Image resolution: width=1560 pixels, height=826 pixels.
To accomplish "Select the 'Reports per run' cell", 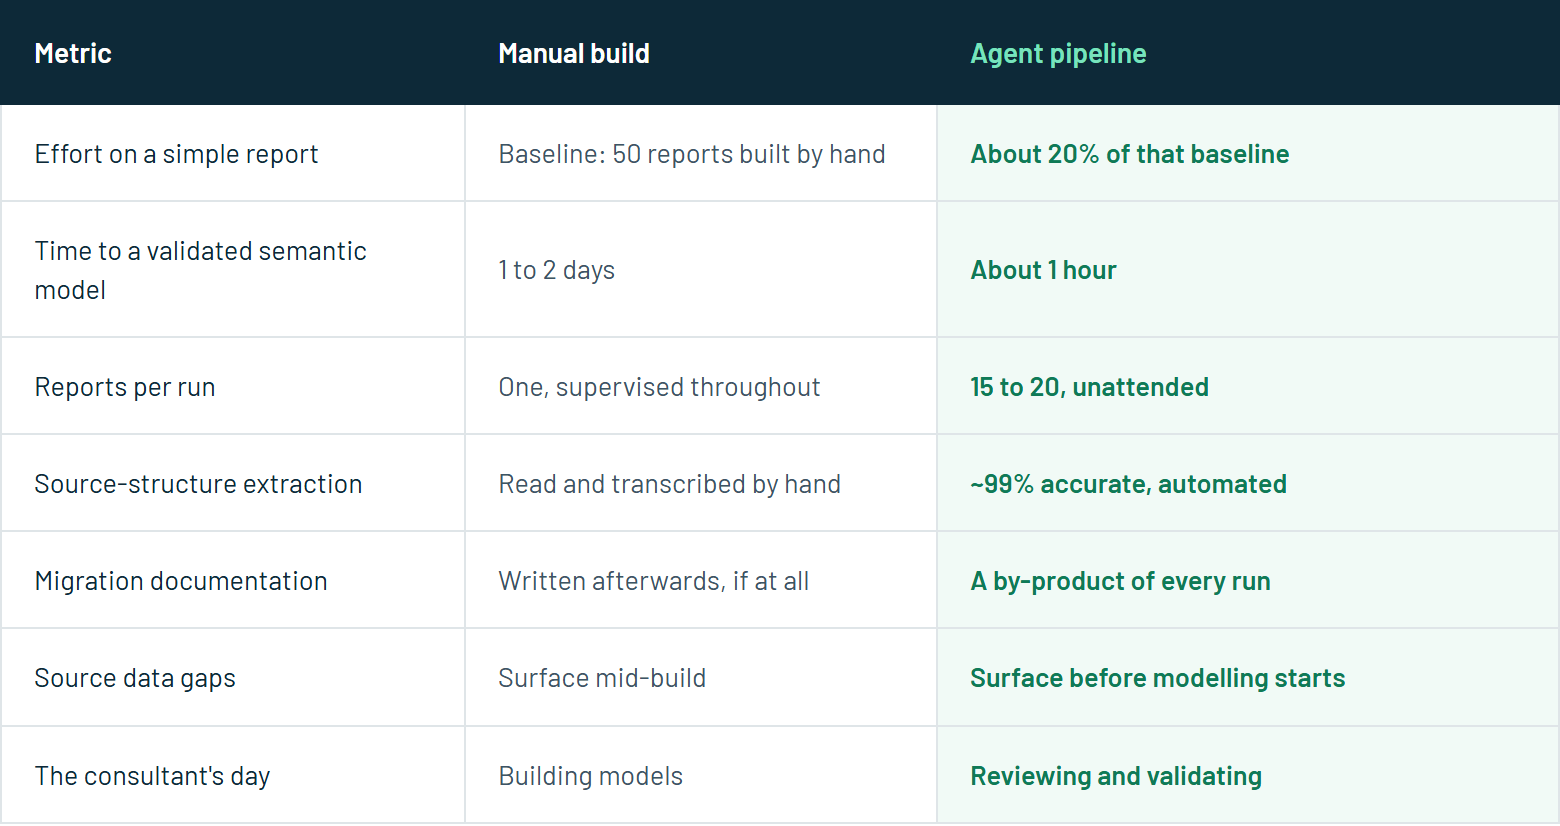I will click(233, 387).
